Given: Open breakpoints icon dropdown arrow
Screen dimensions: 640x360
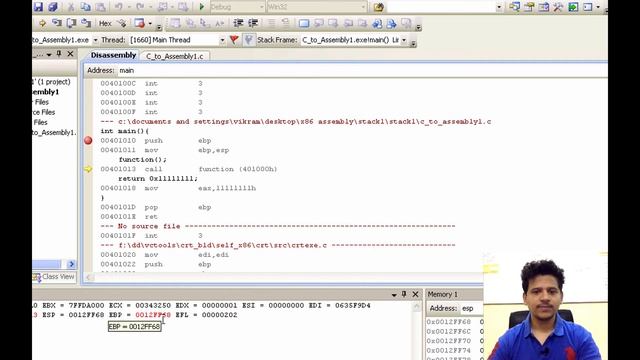Looking at the screenshot, I should pyautogui.click(x=150, y=23).
